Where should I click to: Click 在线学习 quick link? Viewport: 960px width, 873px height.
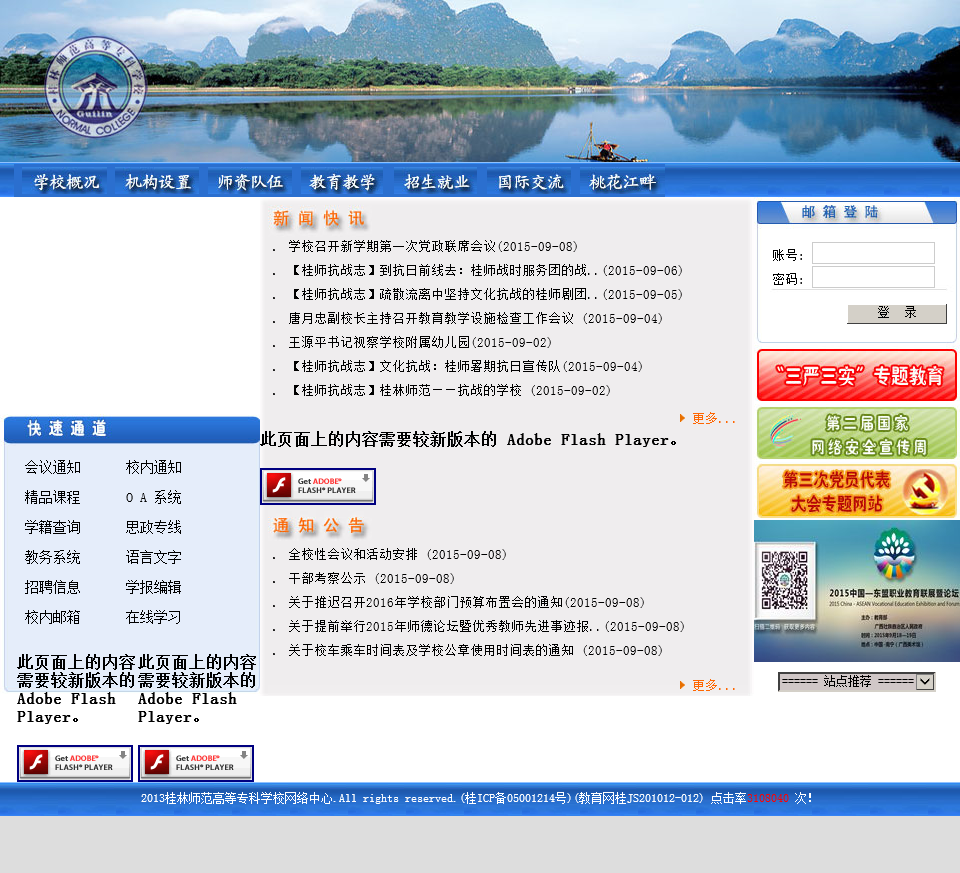coord(154,618)
